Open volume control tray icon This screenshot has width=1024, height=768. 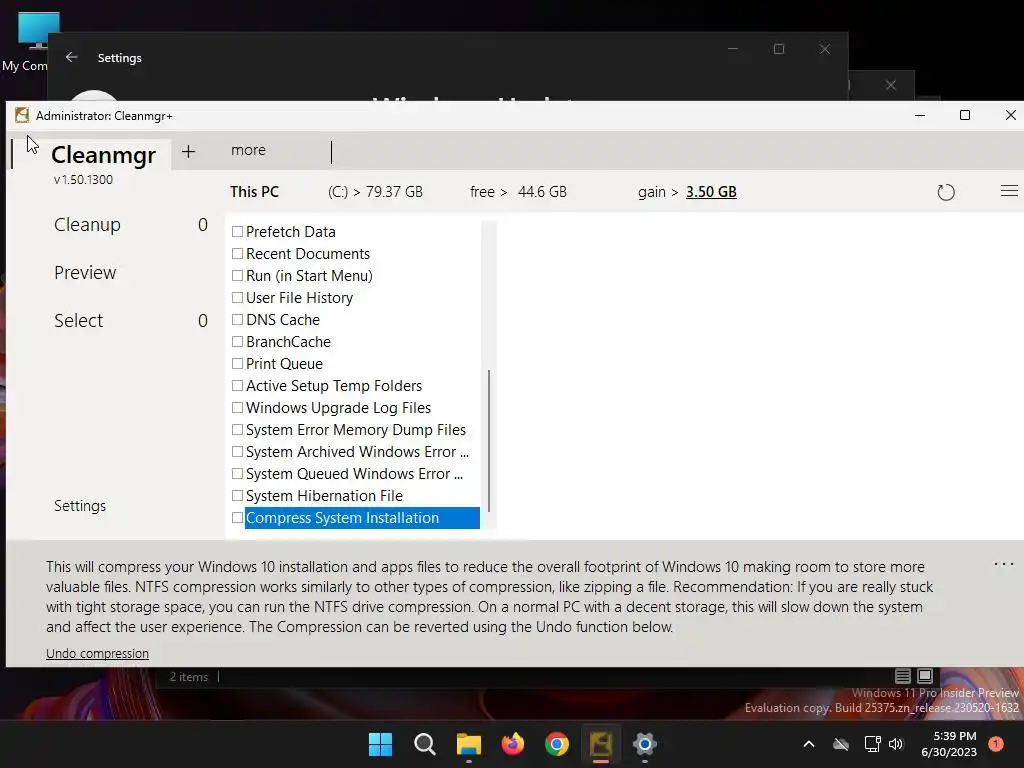896,744
